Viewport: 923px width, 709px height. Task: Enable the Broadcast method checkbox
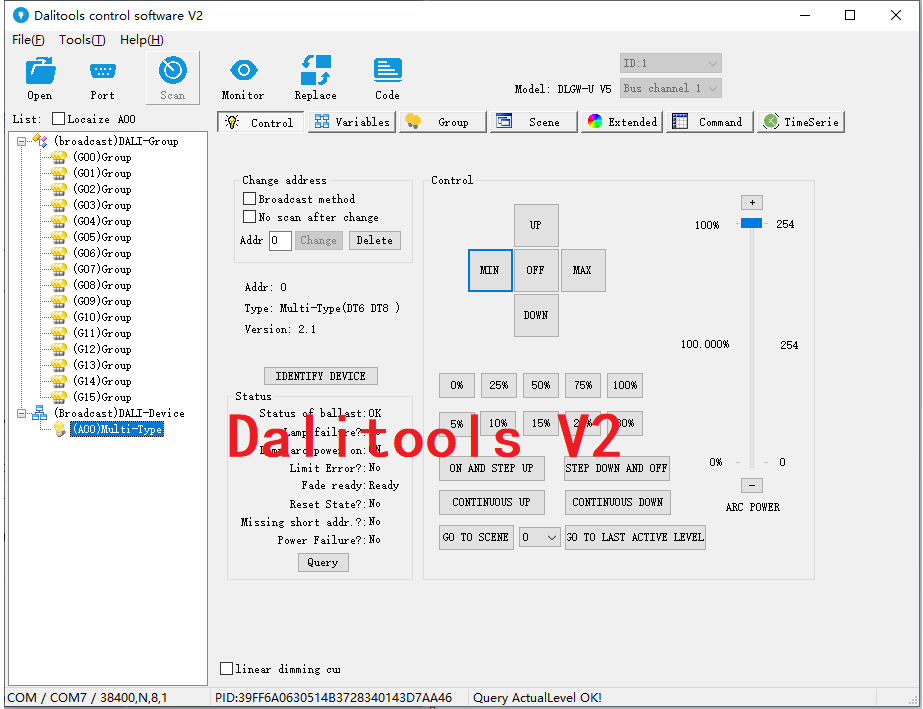pos(250,199)
